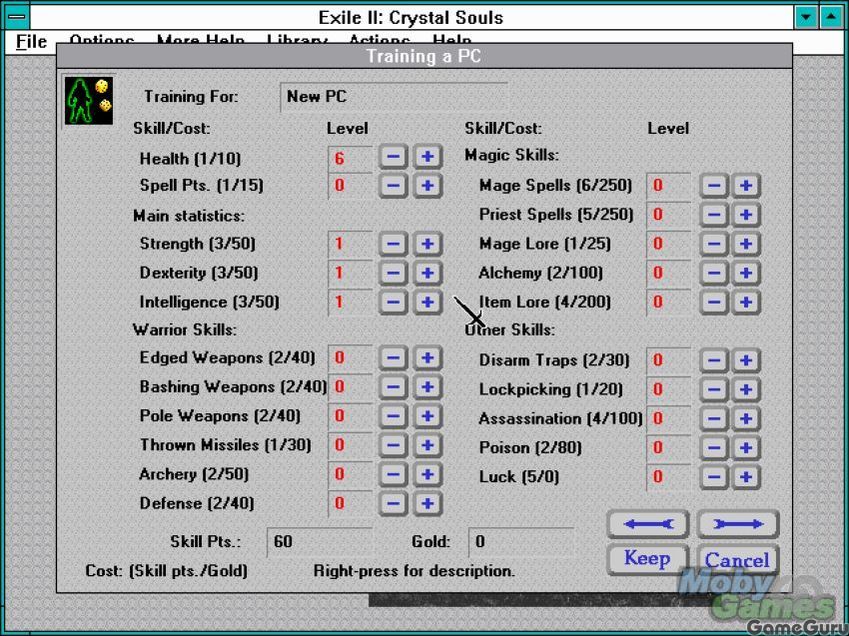The width and height of the screenshot is (849, 636).
Task: Add a level to Mage Spells
Action: tap(746, 186)
